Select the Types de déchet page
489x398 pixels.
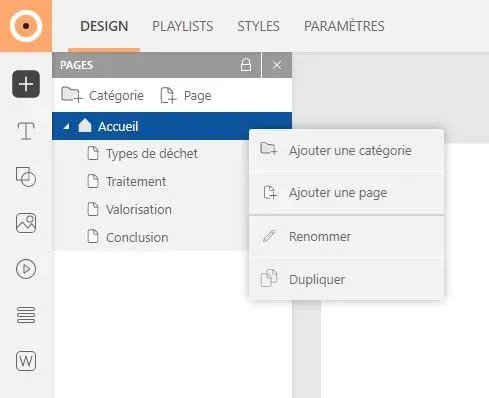coord(152,154)
